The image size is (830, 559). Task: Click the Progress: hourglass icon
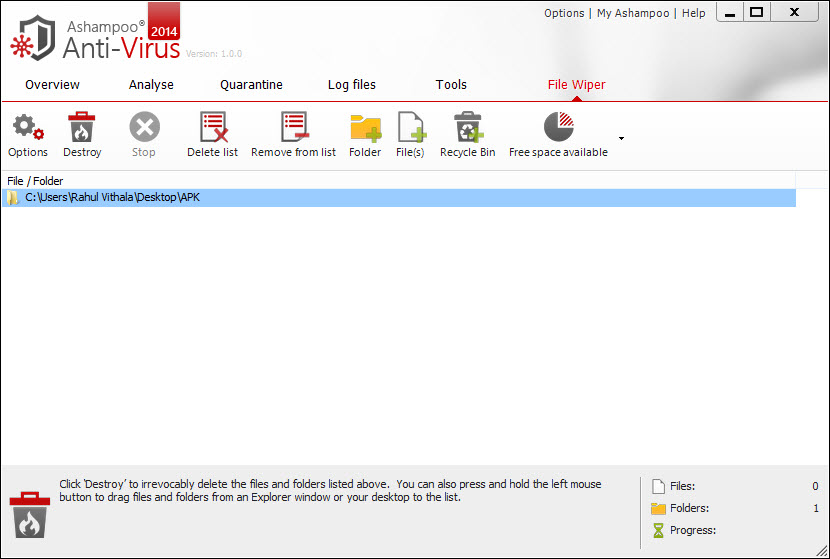(x=658, y=530)
